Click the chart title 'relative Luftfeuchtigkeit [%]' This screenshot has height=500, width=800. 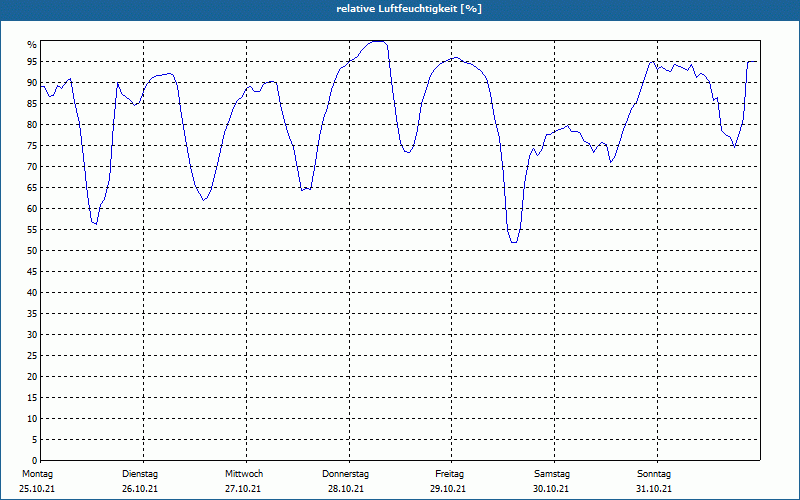click(409, 9)
